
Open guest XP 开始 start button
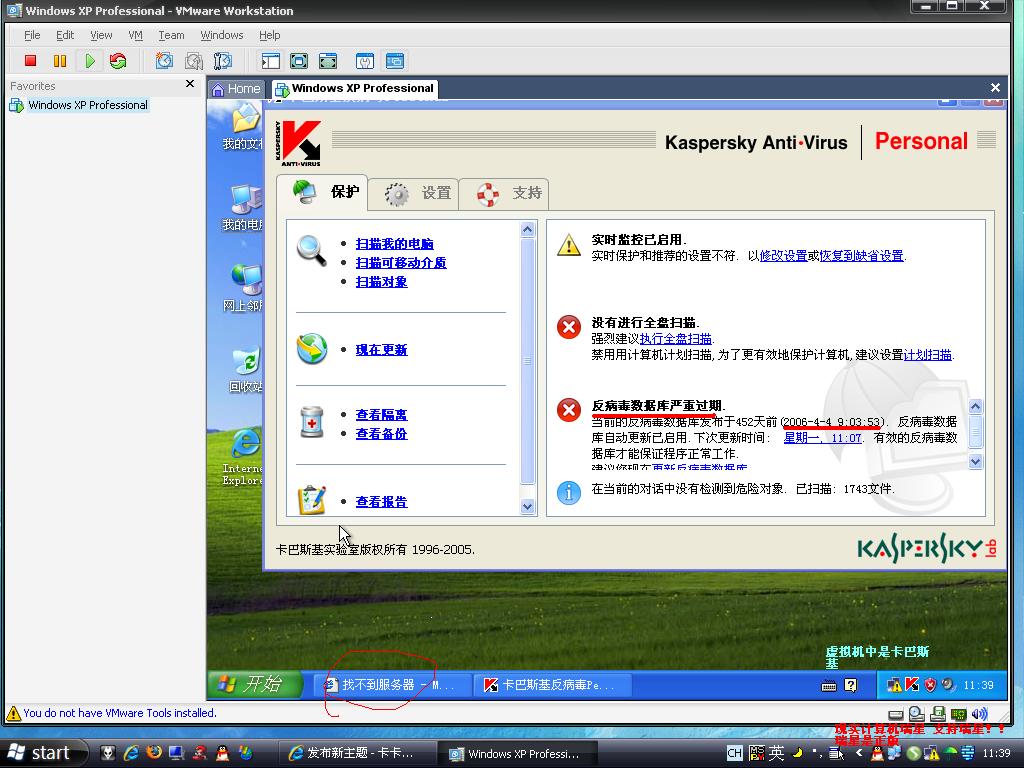coord(255,684)
